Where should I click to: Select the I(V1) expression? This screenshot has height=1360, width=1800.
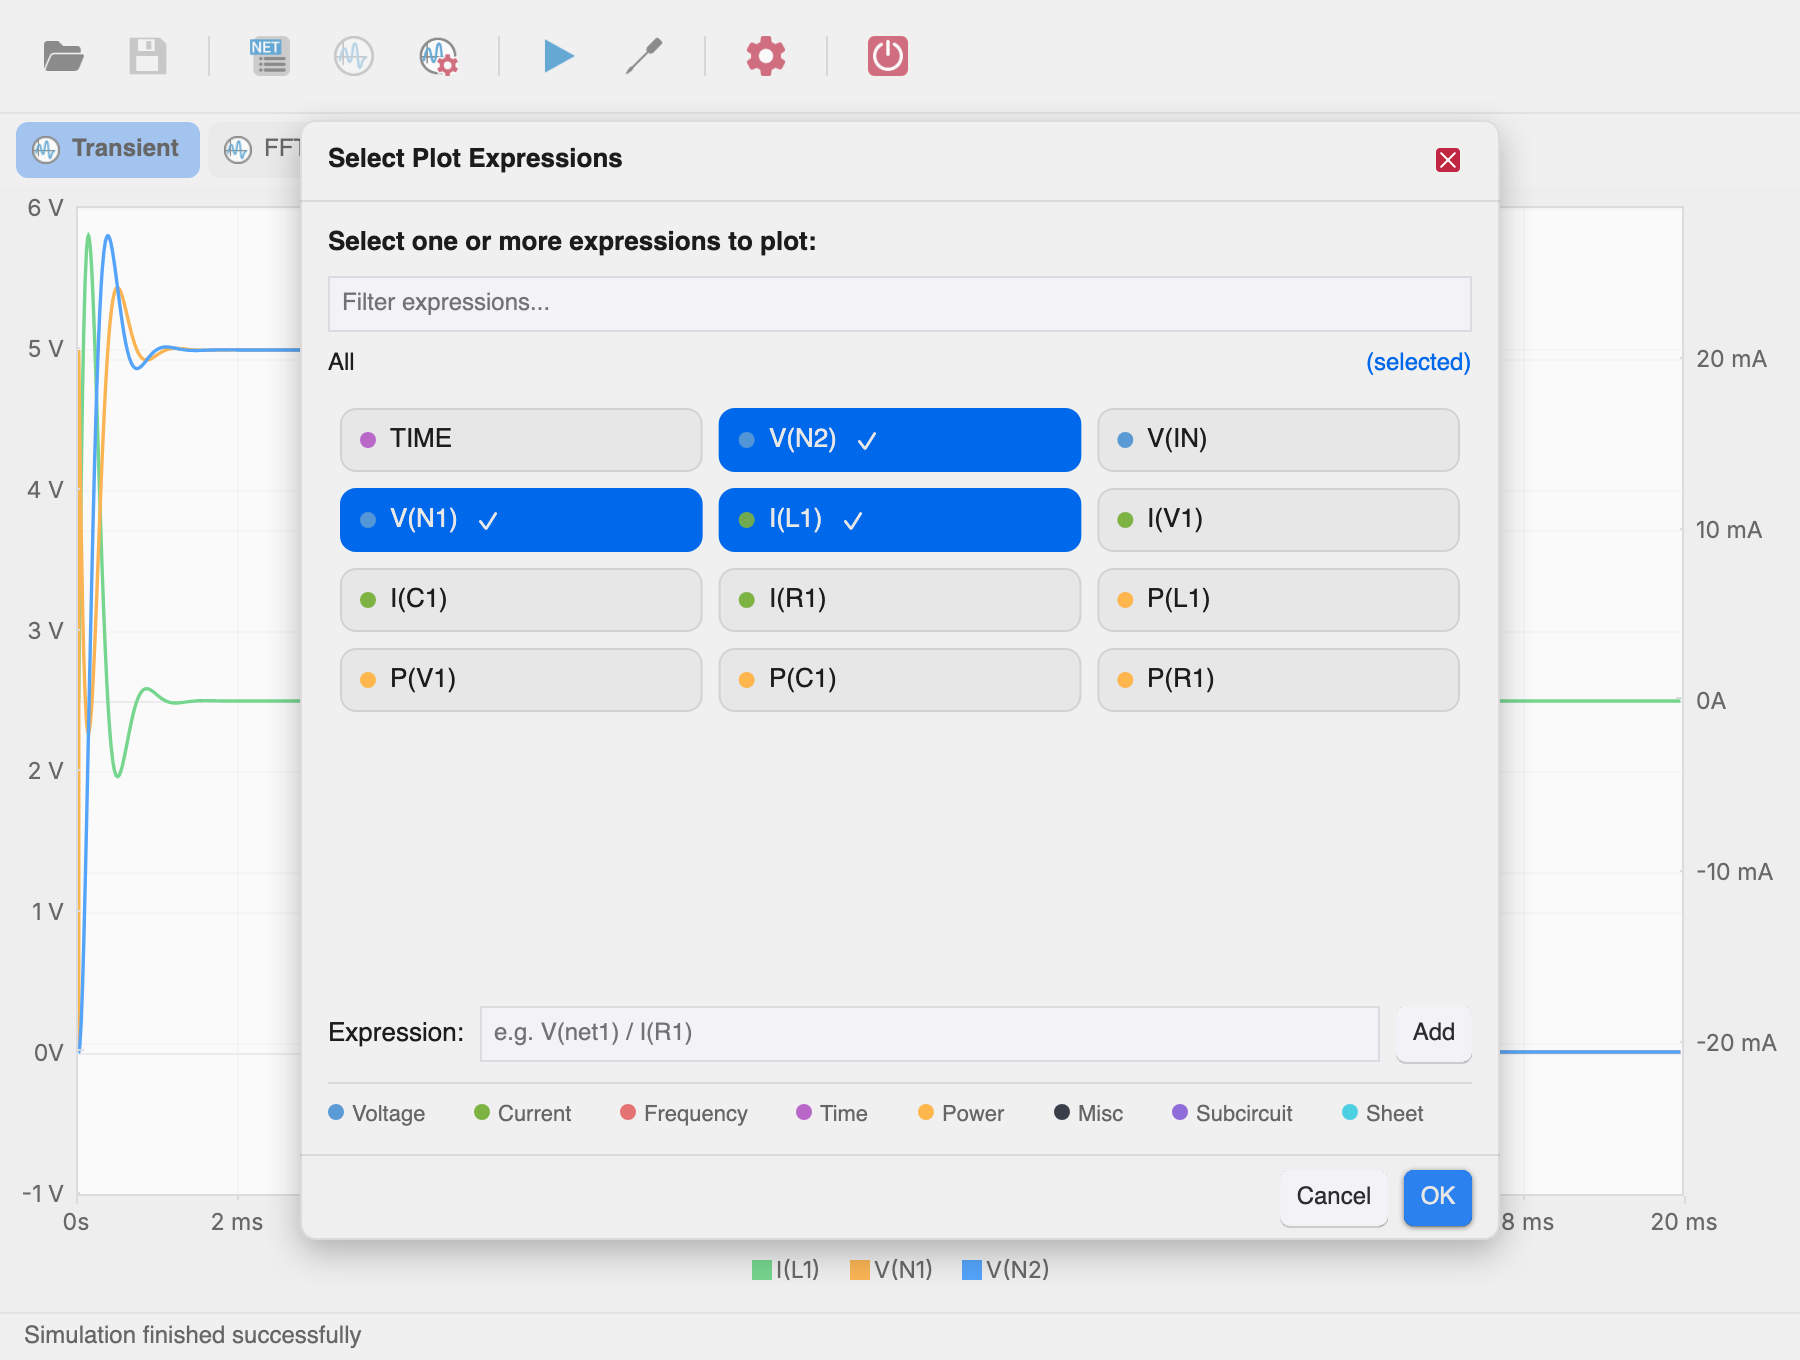pos(1278,519)
